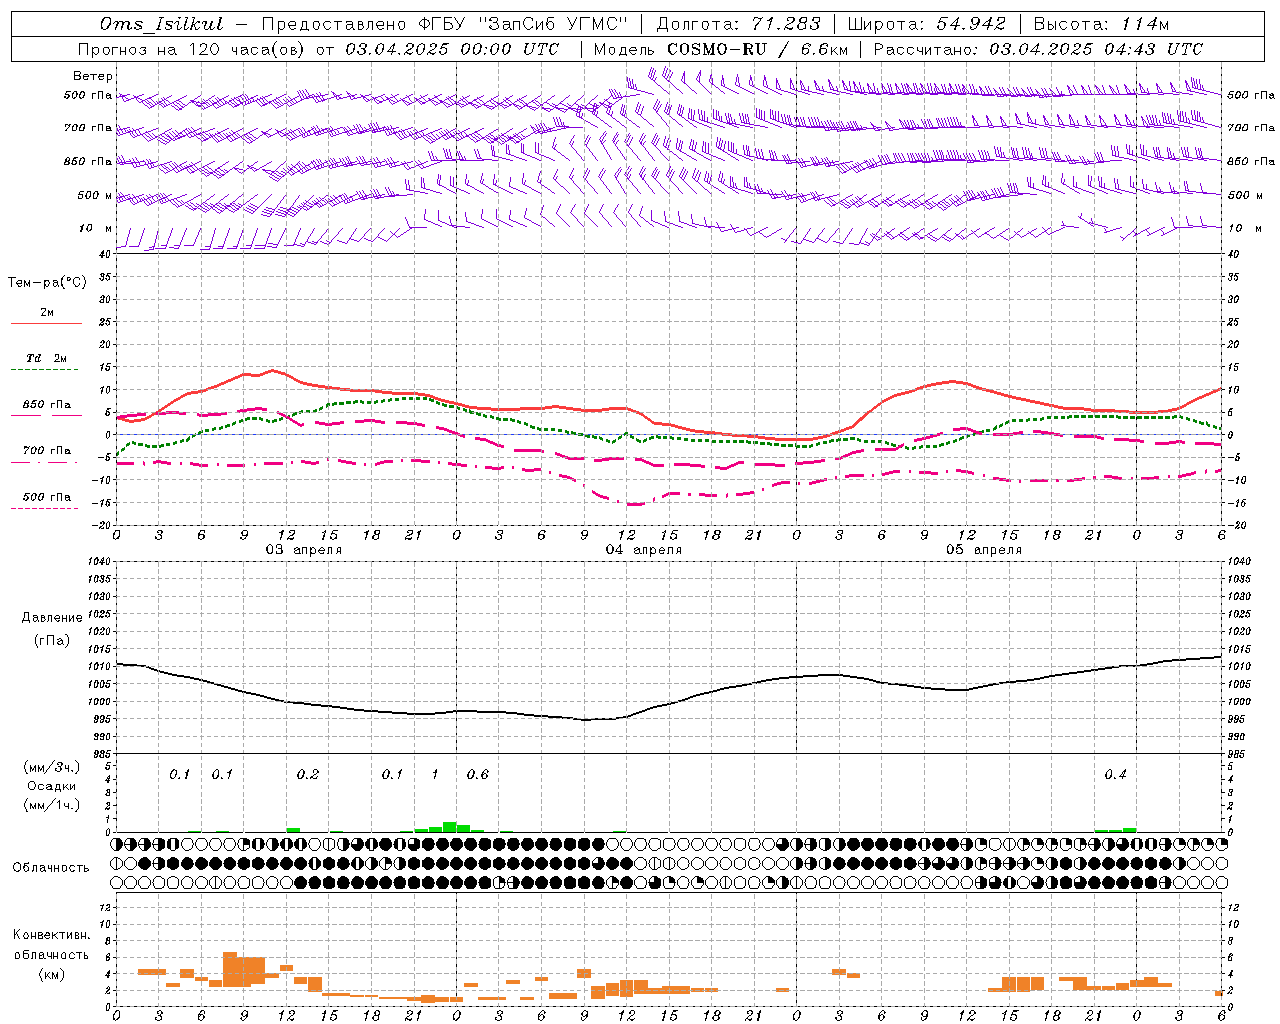Click the model name COSMO-RU / 6.6км
Image resolution: width=1280 pixels, height=1024 pixels.
pos(758,49)
